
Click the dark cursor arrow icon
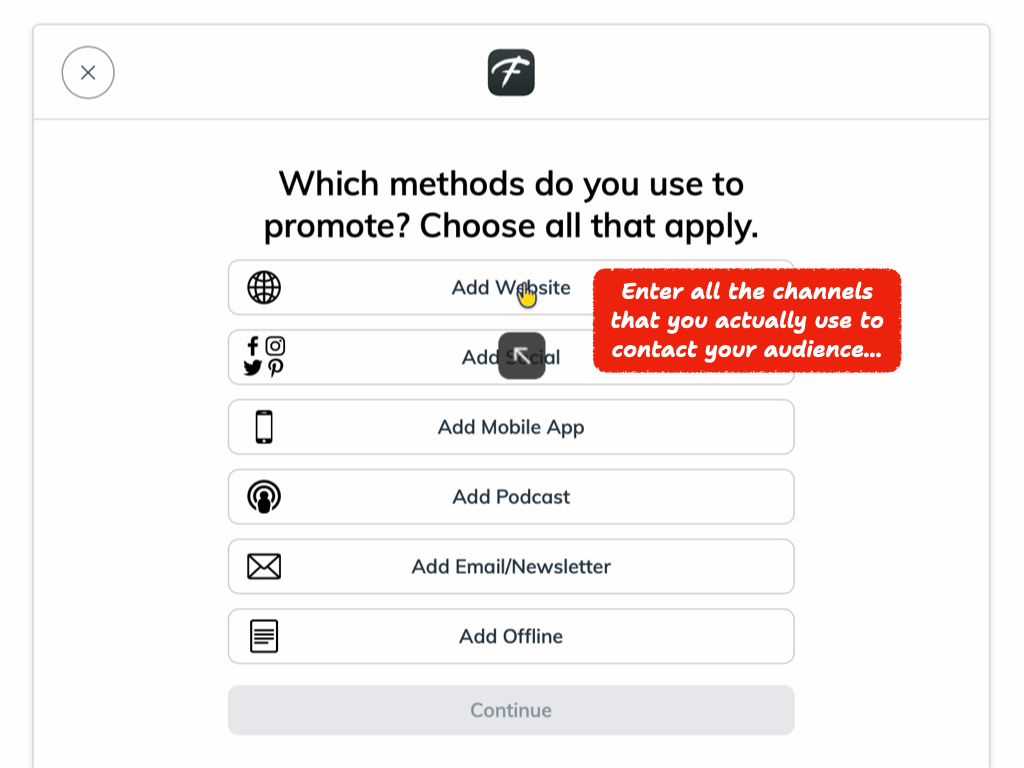pos(522,356)
